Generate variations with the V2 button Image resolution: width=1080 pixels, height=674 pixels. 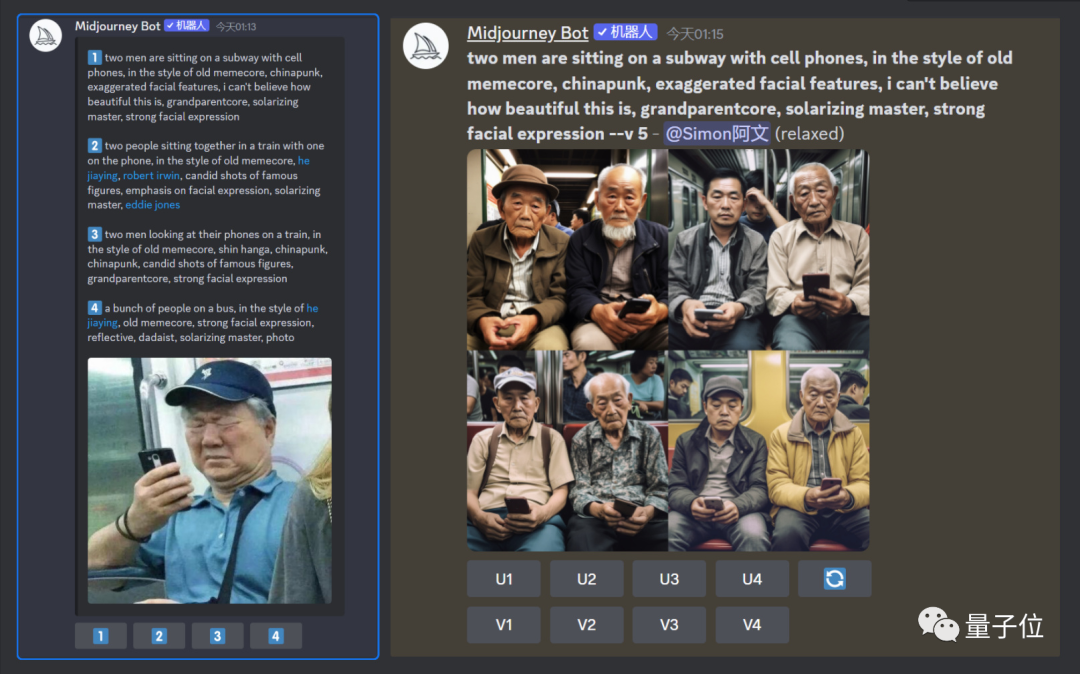pyautogui.click(x=586, y=624)
